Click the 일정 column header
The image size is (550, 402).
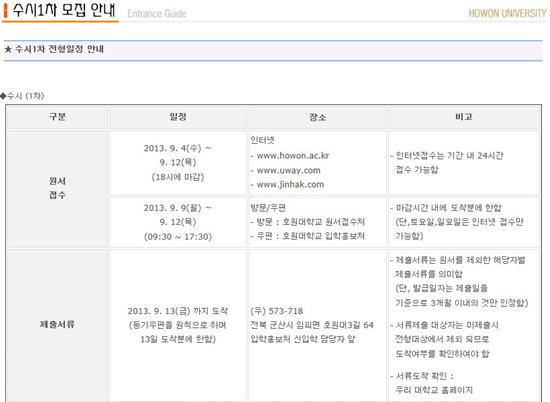(x=178, y=117)
